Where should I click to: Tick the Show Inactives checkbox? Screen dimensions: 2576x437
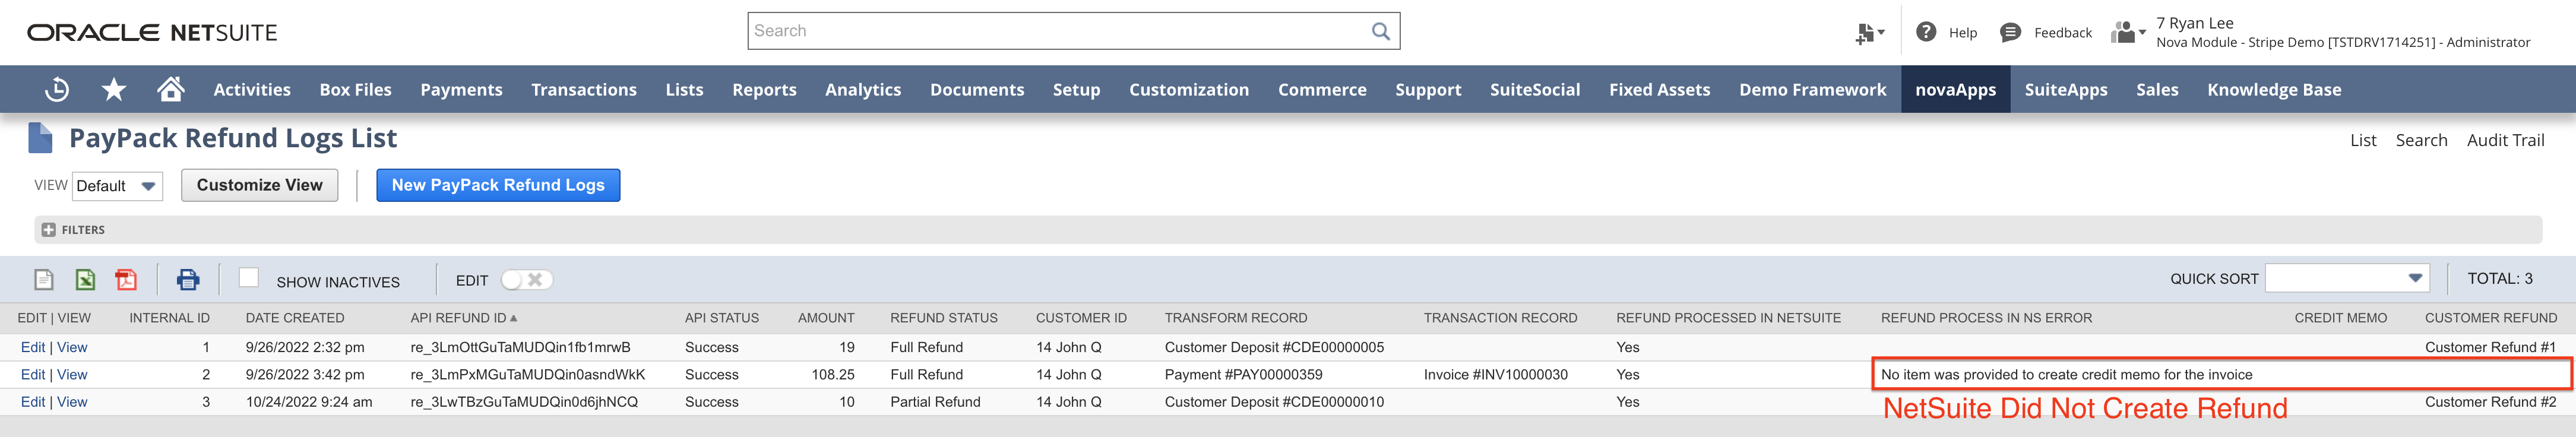click(249, 278)
